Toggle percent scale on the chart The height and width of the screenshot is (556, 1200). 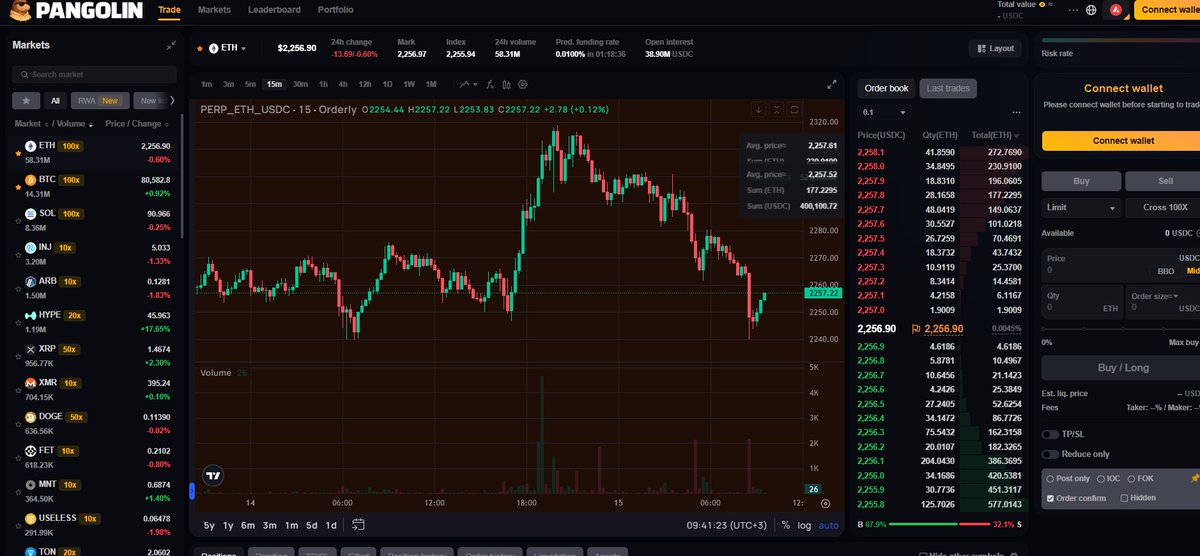(786, 525)
